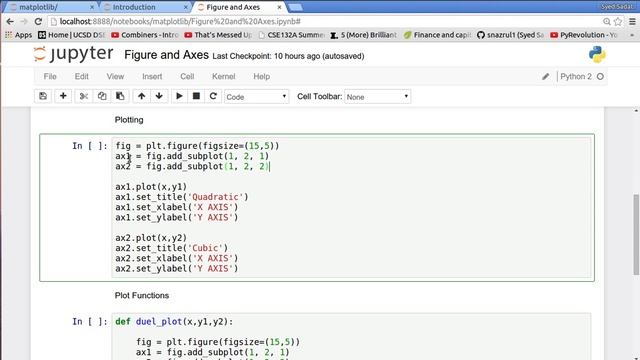Open the Help menu

coord(261,76)
